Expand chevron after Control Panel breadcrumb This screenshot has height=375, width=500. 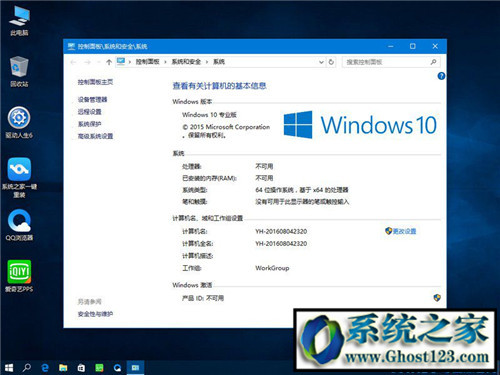[x=165, y=62]
